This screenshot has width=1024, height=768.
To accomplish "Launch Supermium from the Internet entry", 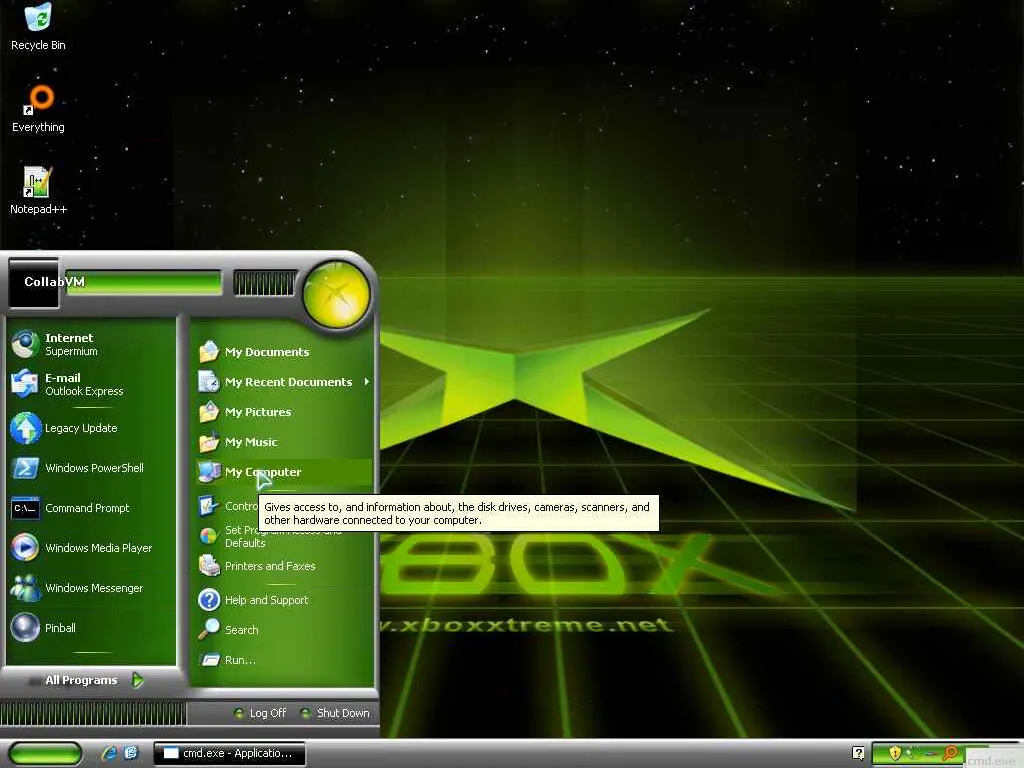I will click(x=90, y=344).
